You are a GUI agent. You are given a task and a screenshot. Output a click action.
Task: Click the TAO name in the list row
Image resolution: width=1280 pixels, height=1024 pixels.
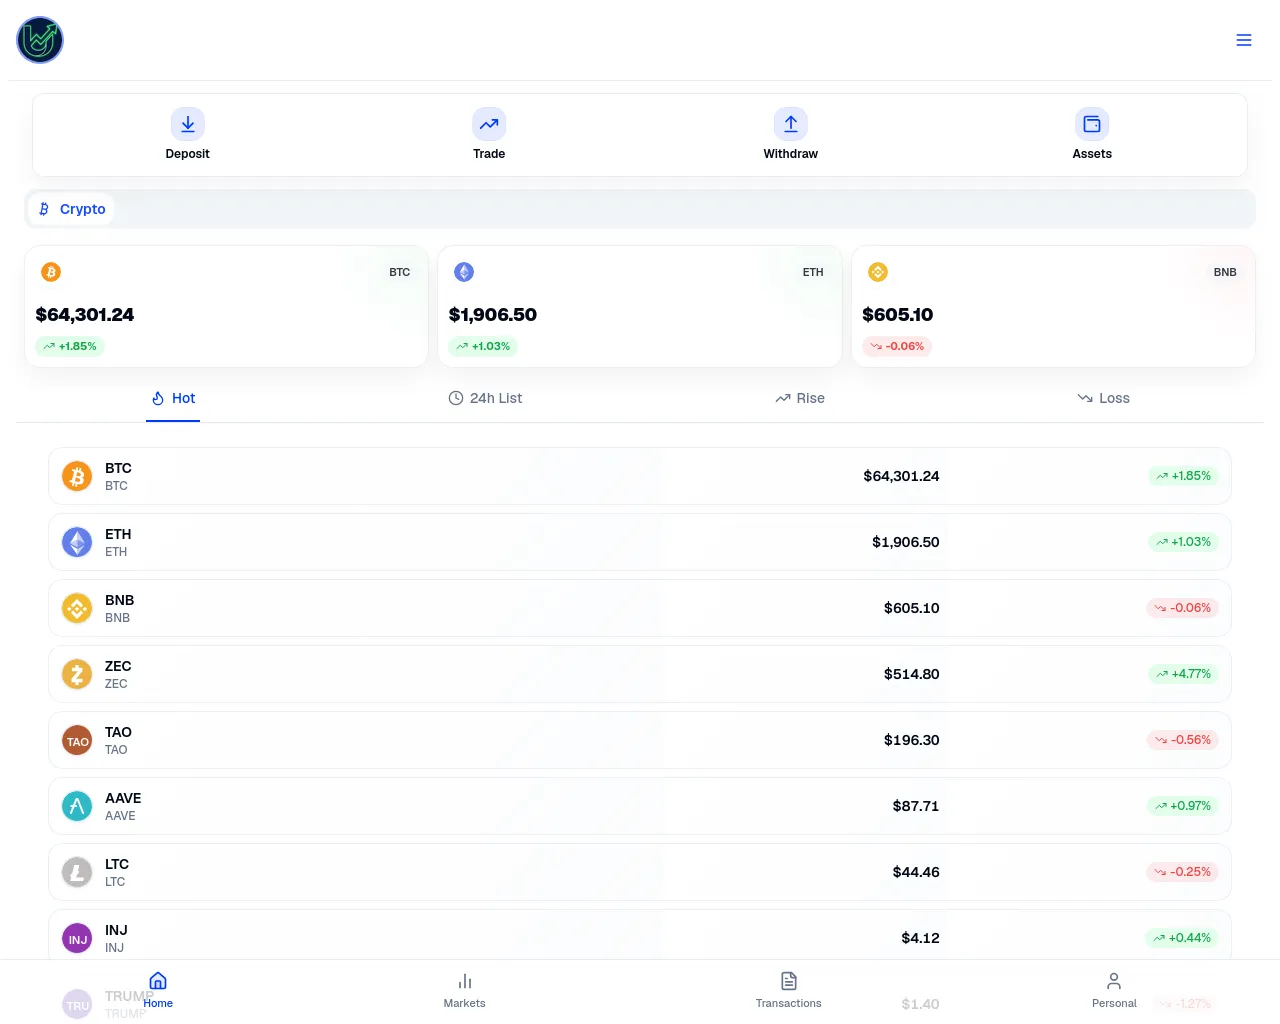[x=118, y=732]
